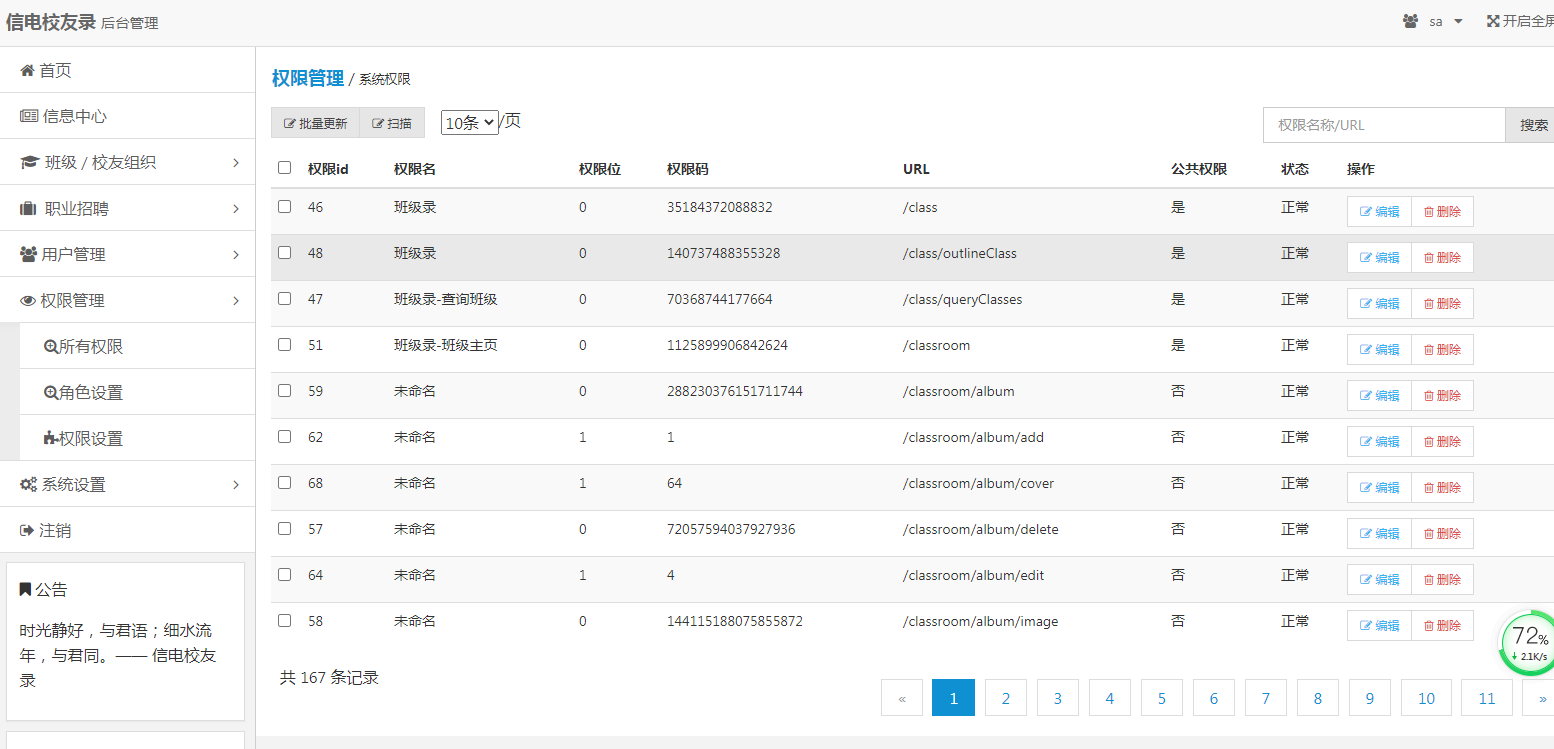This screenshot has height=749, width=1554.
Task: Click the puzzle icon beside 权限设置
Action: [x=51, y=439]
